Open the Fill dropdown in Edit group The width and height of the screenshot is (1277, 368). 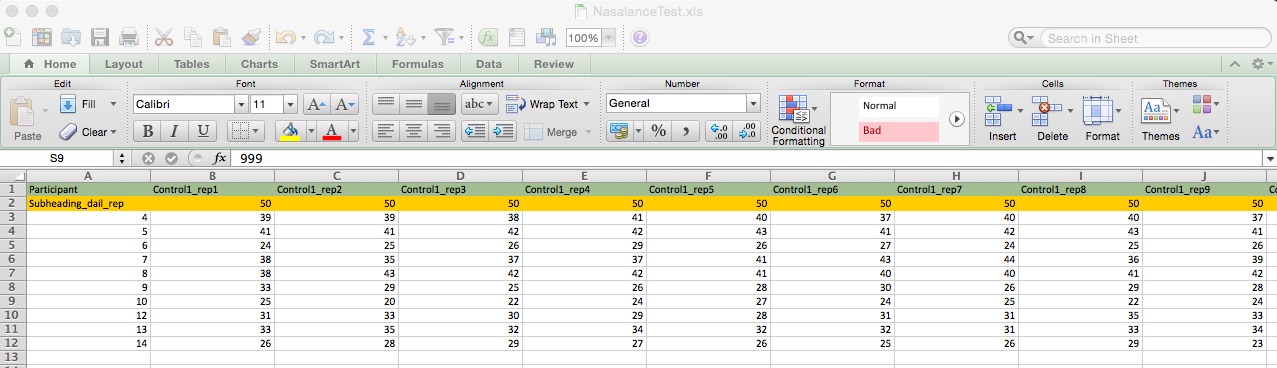coord(113,104)
